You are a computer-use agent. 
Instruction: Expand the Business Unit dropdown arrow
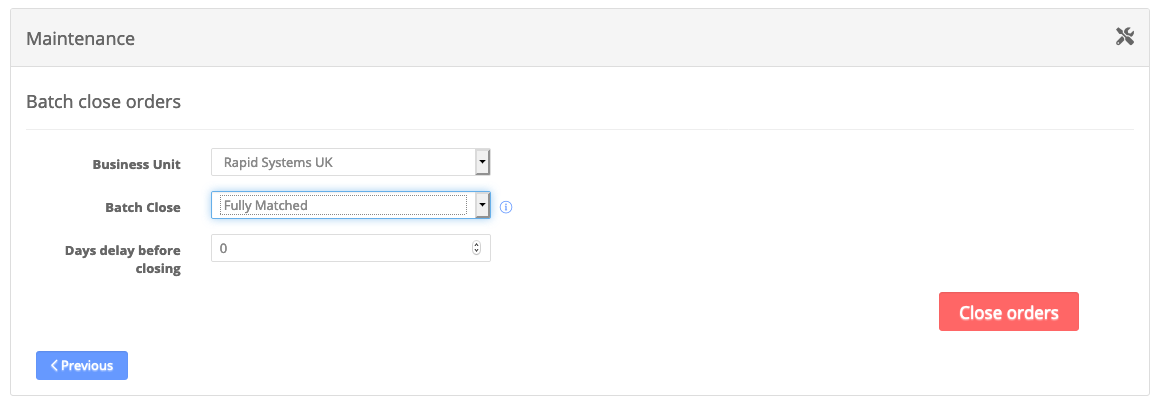tap(482, 162)
